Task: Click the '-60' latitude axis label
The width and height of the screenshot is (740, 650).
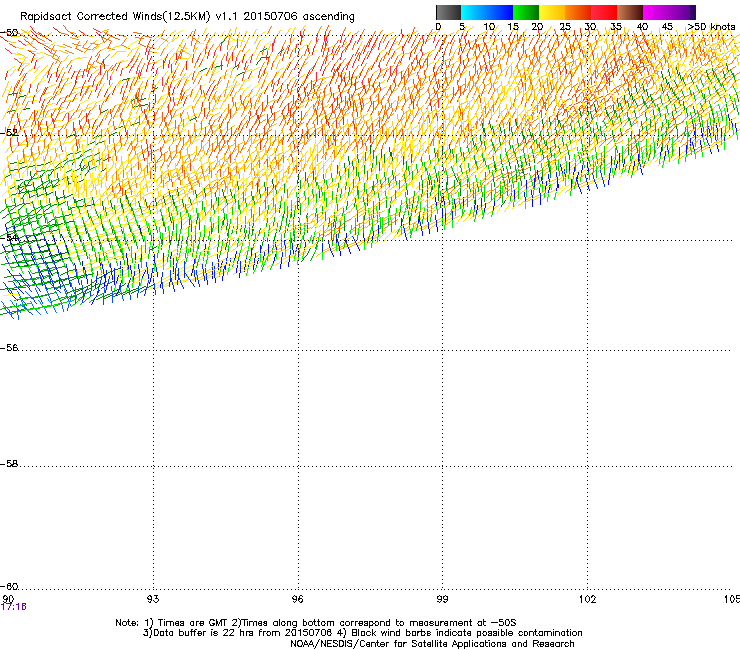Action: tap(10, 586)
